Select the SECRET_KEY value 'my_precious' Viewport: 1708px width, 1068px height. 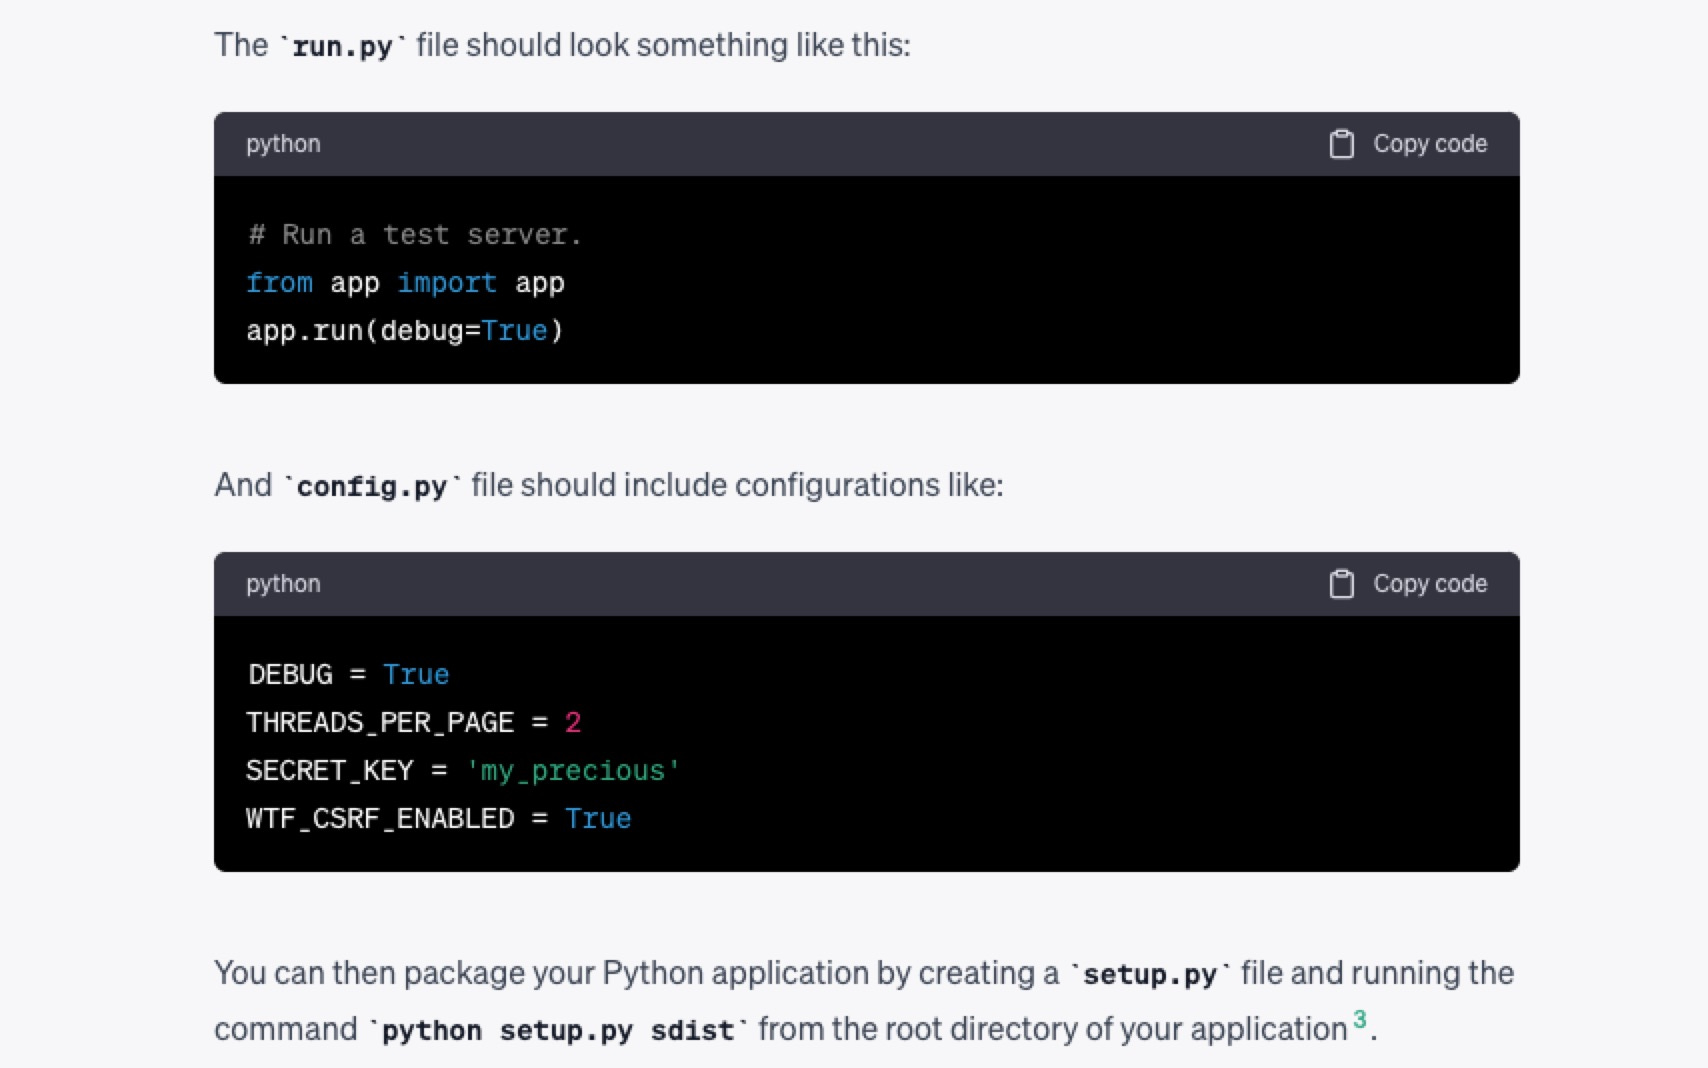click(572, 770)
